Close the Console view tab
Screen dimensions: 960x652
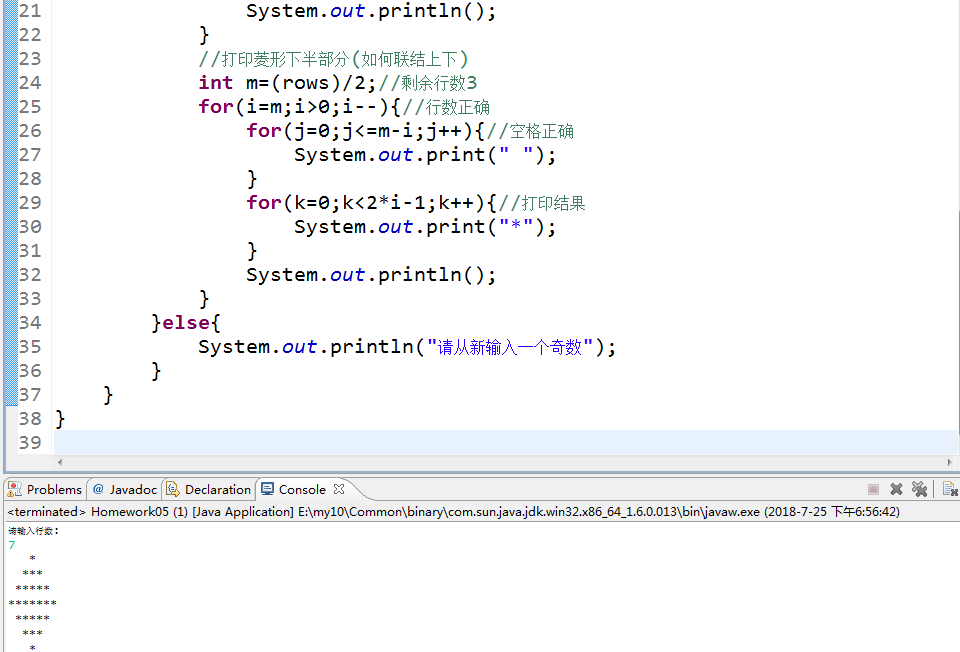click(x=339, y=489)
